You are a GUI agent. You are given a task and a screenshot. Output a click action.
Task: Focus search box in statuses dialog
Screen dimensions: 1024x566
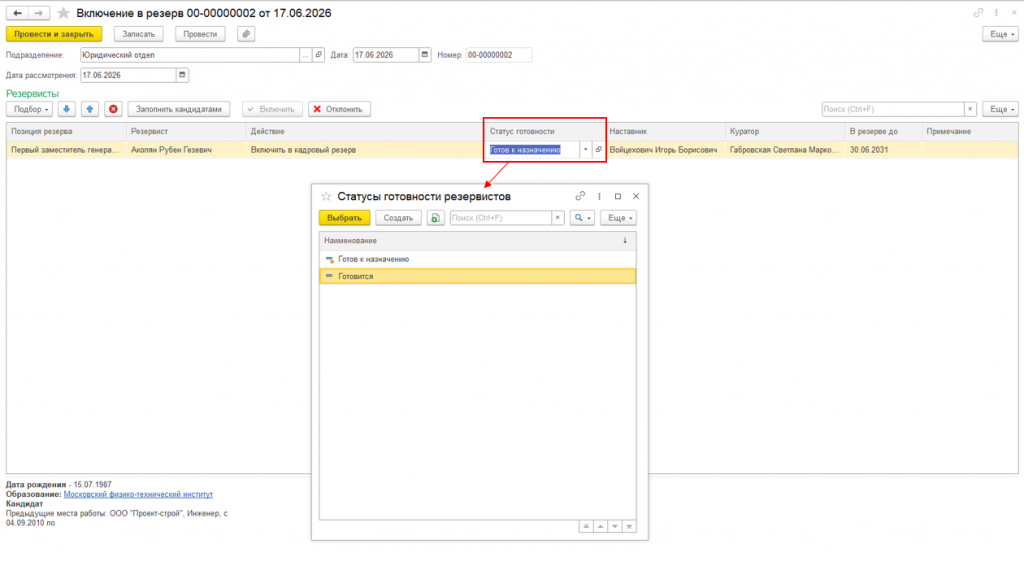click(x=500, y=218)
